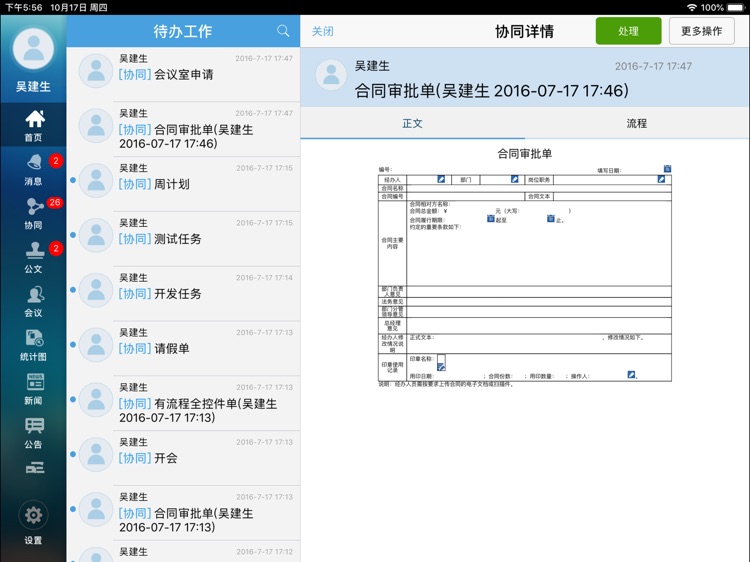The width and height of the screenshot is (750, 562).
Task: Tap the 合同审批单 form thumbnail title
Action: [525, 154]
